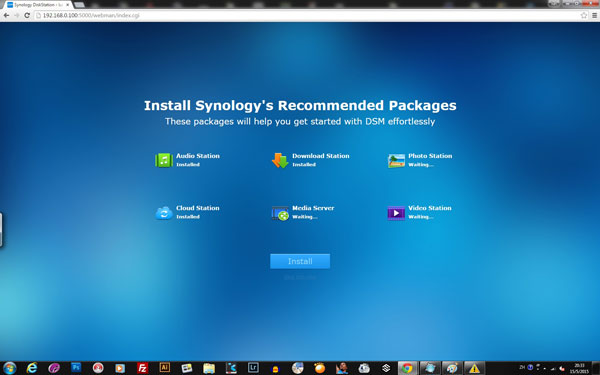The image size is (600, 375).
Task: Click the blue Install button
Action: [300, 261]
